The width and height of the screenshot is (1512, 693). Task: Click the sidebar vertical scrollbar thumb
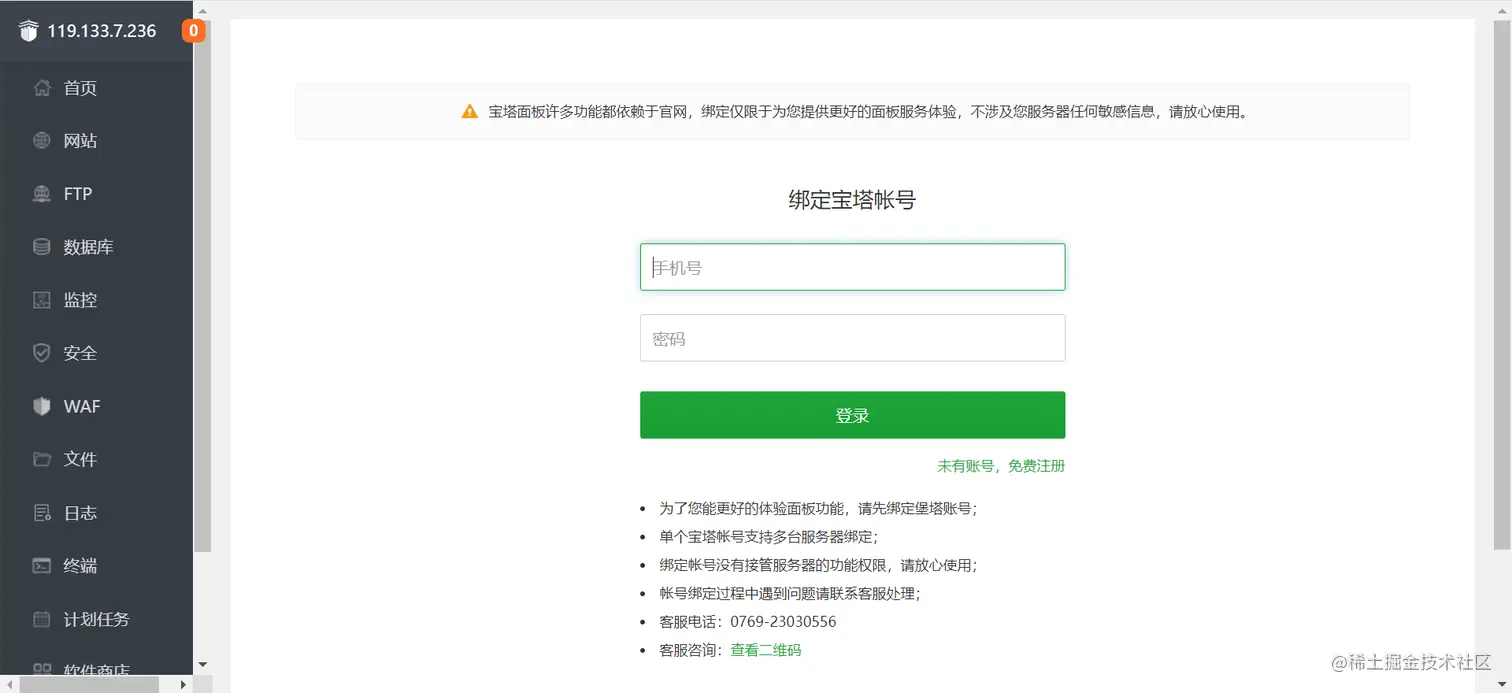coord(203,285)
